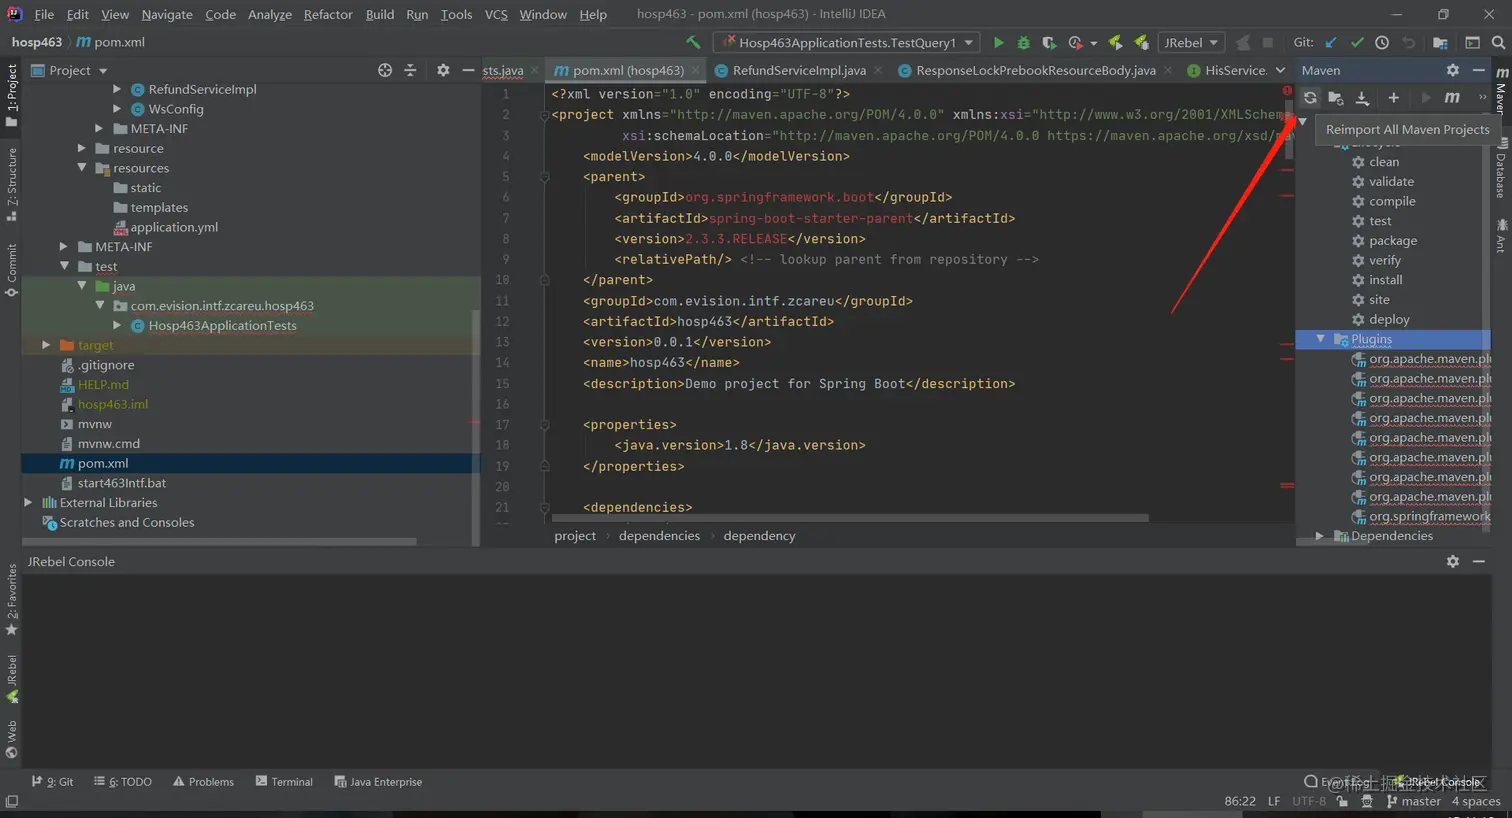Run with JRebel rocket icon
The height and width of the screenshot is (818, 1512).
(1115, 42)
